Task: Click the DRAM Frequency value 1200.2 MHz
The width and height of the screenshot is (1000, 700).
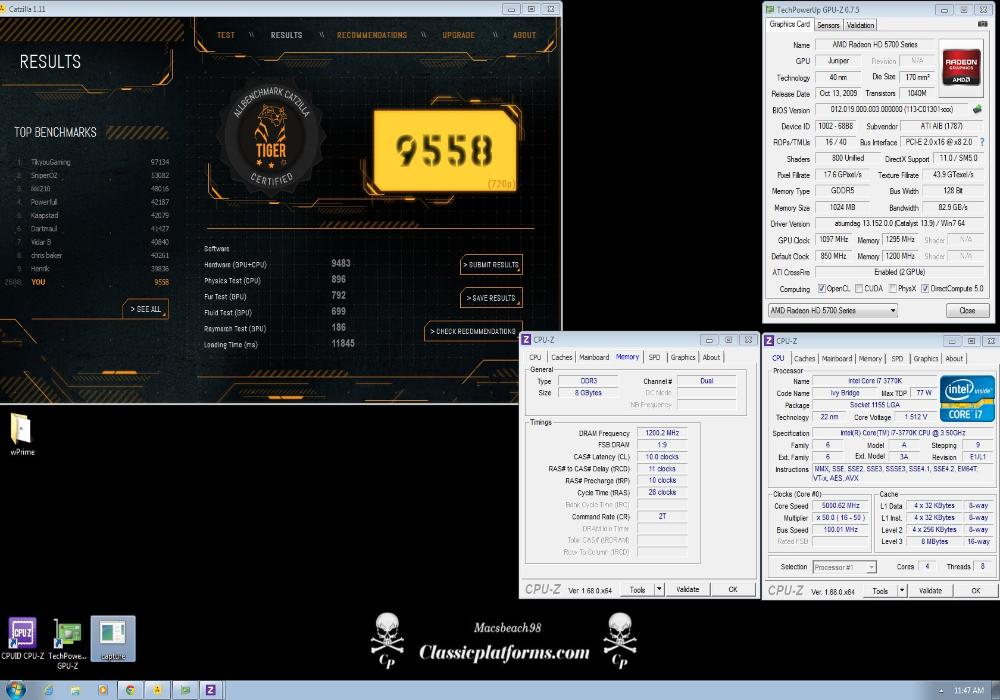Action: [662, 433]
